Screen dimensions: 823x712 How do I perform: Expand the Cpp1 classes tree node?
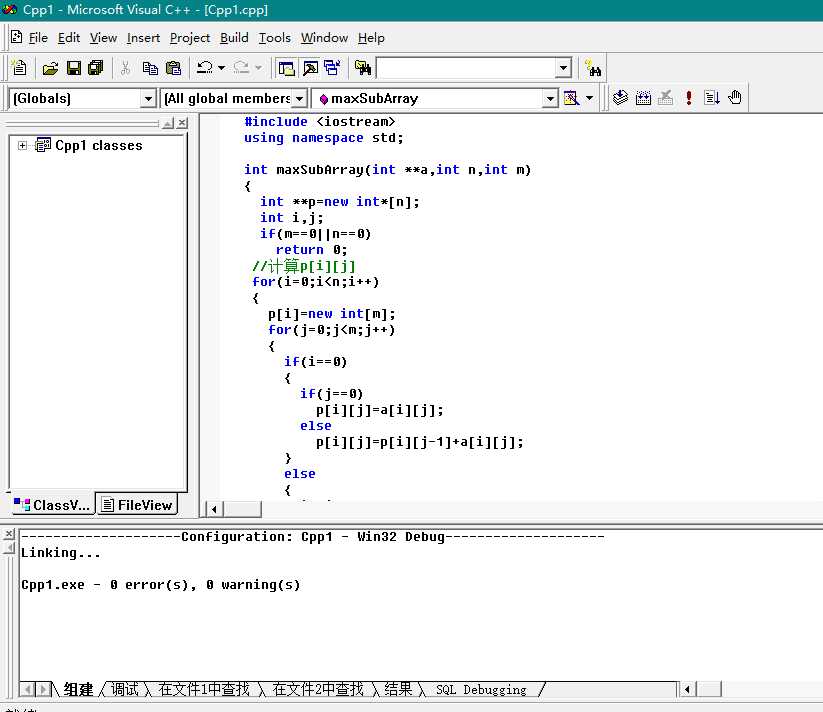tap(22, 145)
